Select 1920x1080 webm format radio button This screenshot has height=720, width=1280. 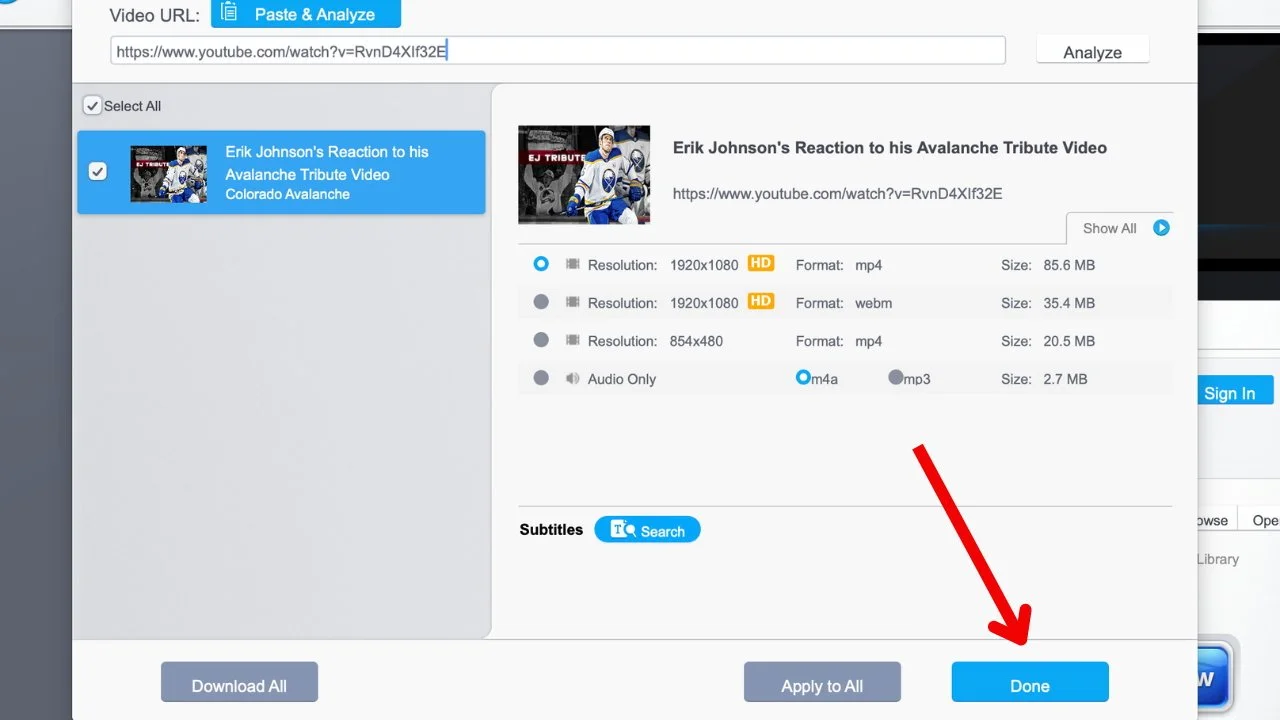coord(541,302)
